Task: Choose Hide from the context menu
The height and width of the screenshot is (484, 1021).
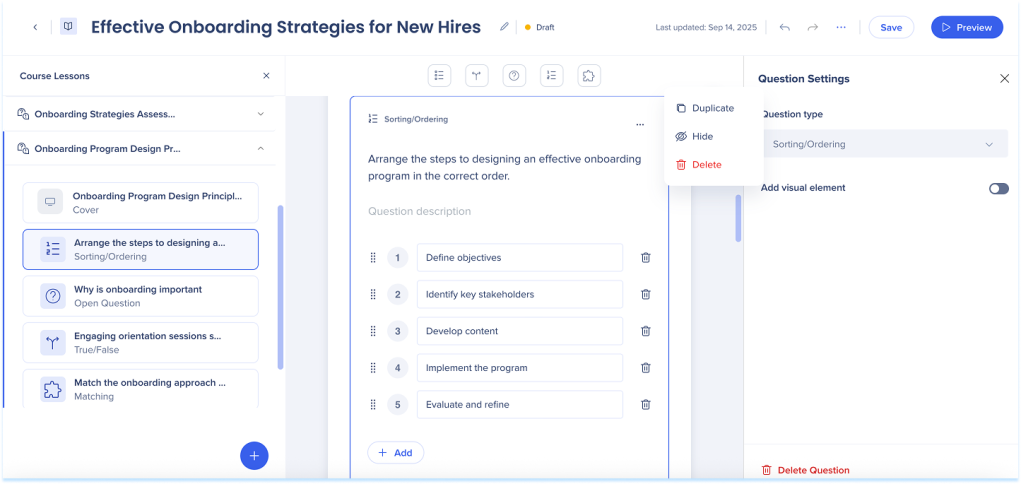Action: click(702, 136)
